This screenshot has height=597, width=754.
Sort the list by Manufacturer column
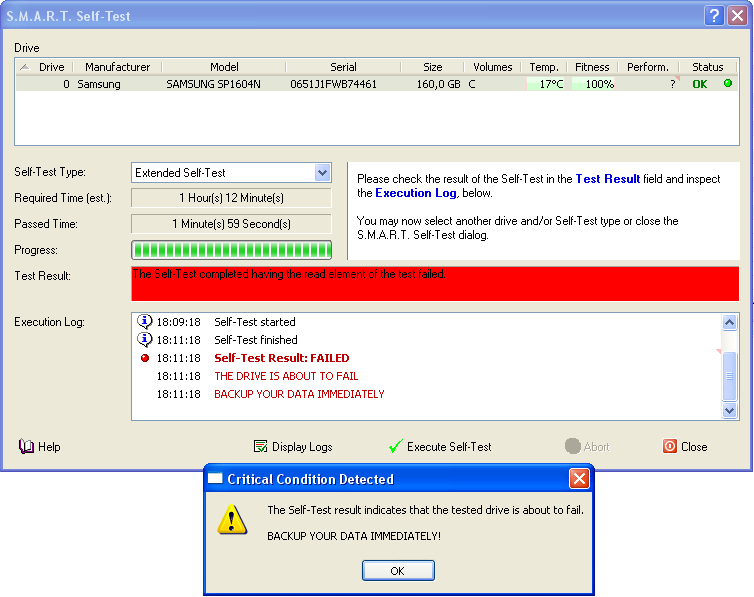pos(117,67)
